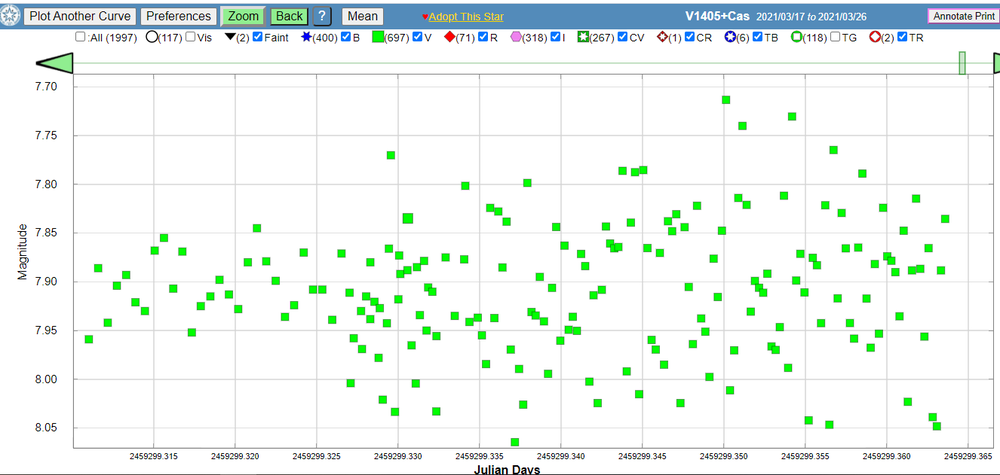Select the Zoom mode button
Image resolution: width=1000 pixels, height=475 pixels.
[243, 16]
